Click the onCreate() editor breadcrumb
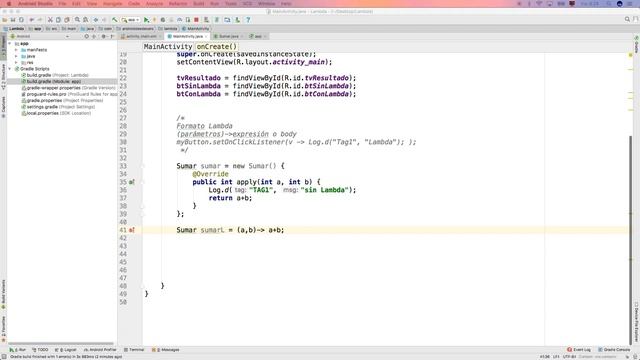The image size is (640, 360). pyautogui.click(x=216, y=47)
